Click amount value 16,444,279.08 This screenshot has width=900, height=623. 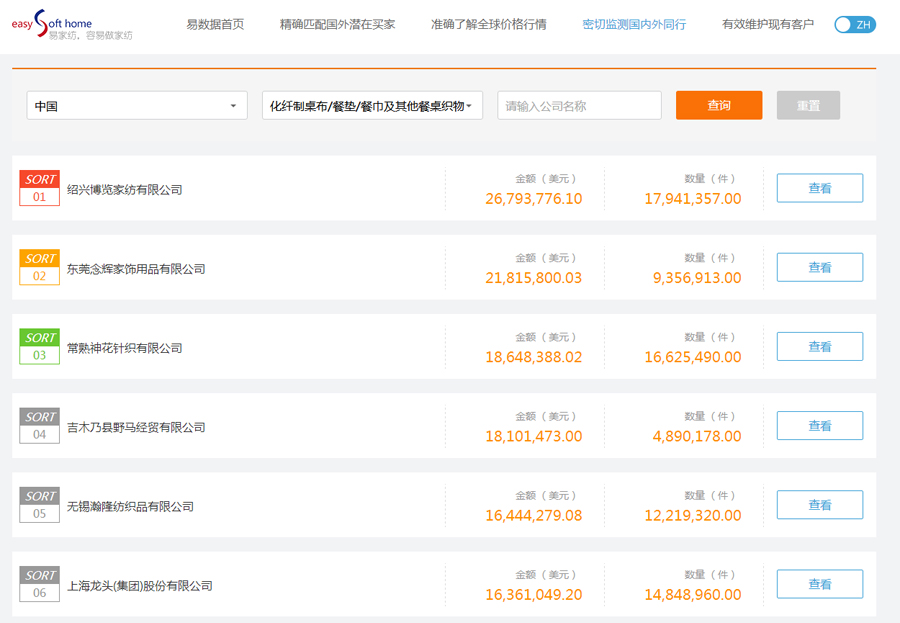534,516
